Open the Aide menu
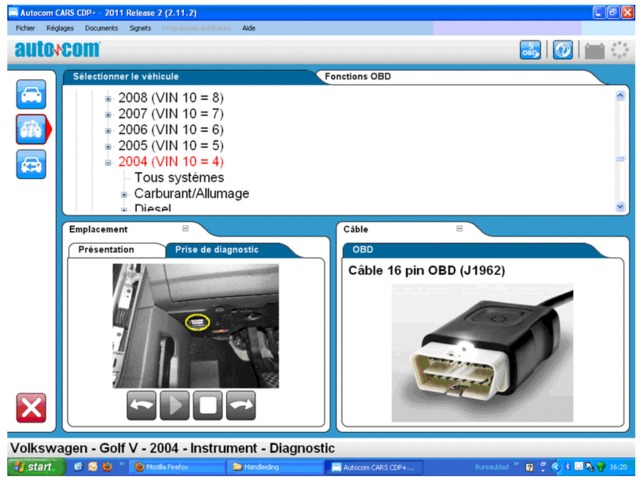Viewport: 640px width, 480px height. [249, 28]
